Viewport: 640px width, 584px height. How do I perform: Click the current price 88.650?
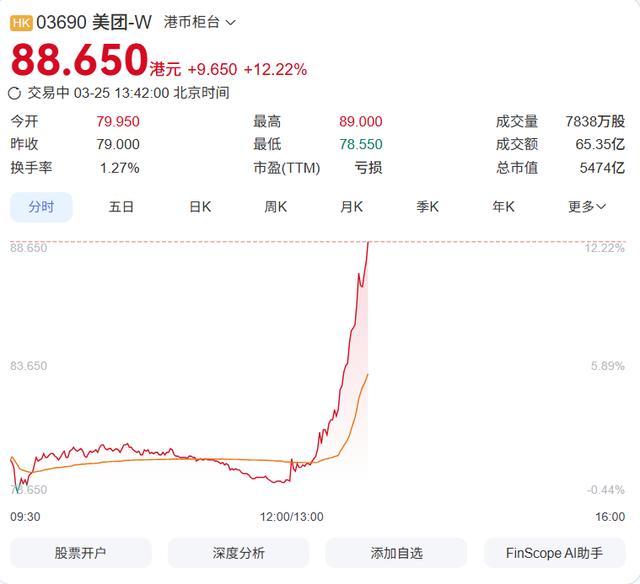79,61
